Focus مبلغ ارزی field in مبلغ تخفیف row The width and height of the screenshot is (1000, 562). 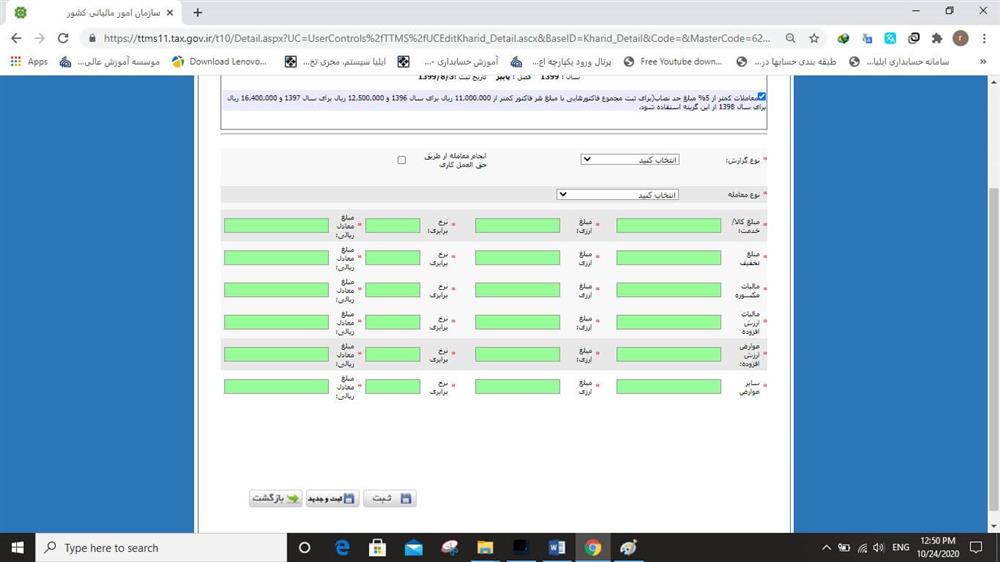pyautogui.click(x=517, y=258)
